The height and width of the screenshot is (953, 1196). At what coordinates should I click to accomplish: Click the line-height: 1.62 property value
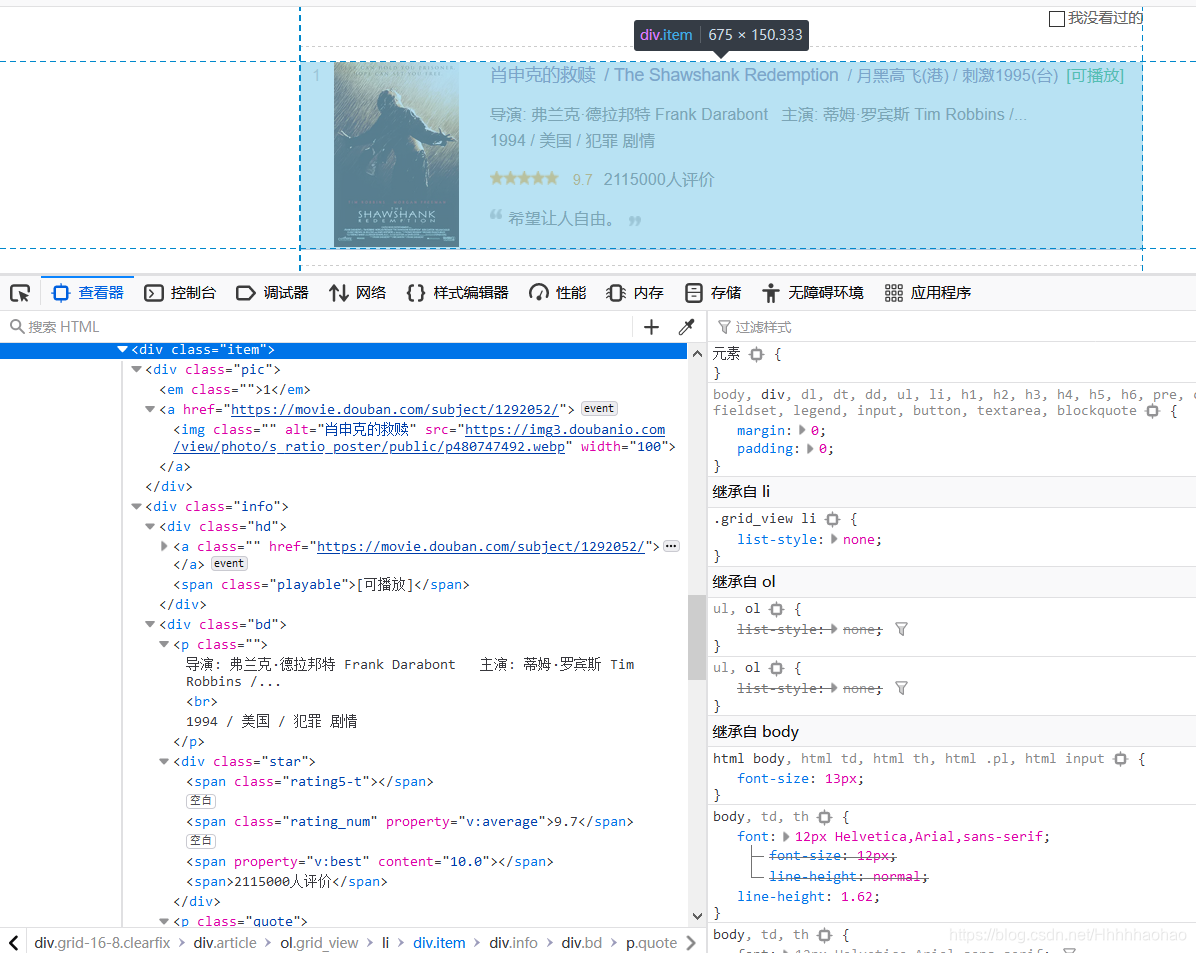pos(859,897)
